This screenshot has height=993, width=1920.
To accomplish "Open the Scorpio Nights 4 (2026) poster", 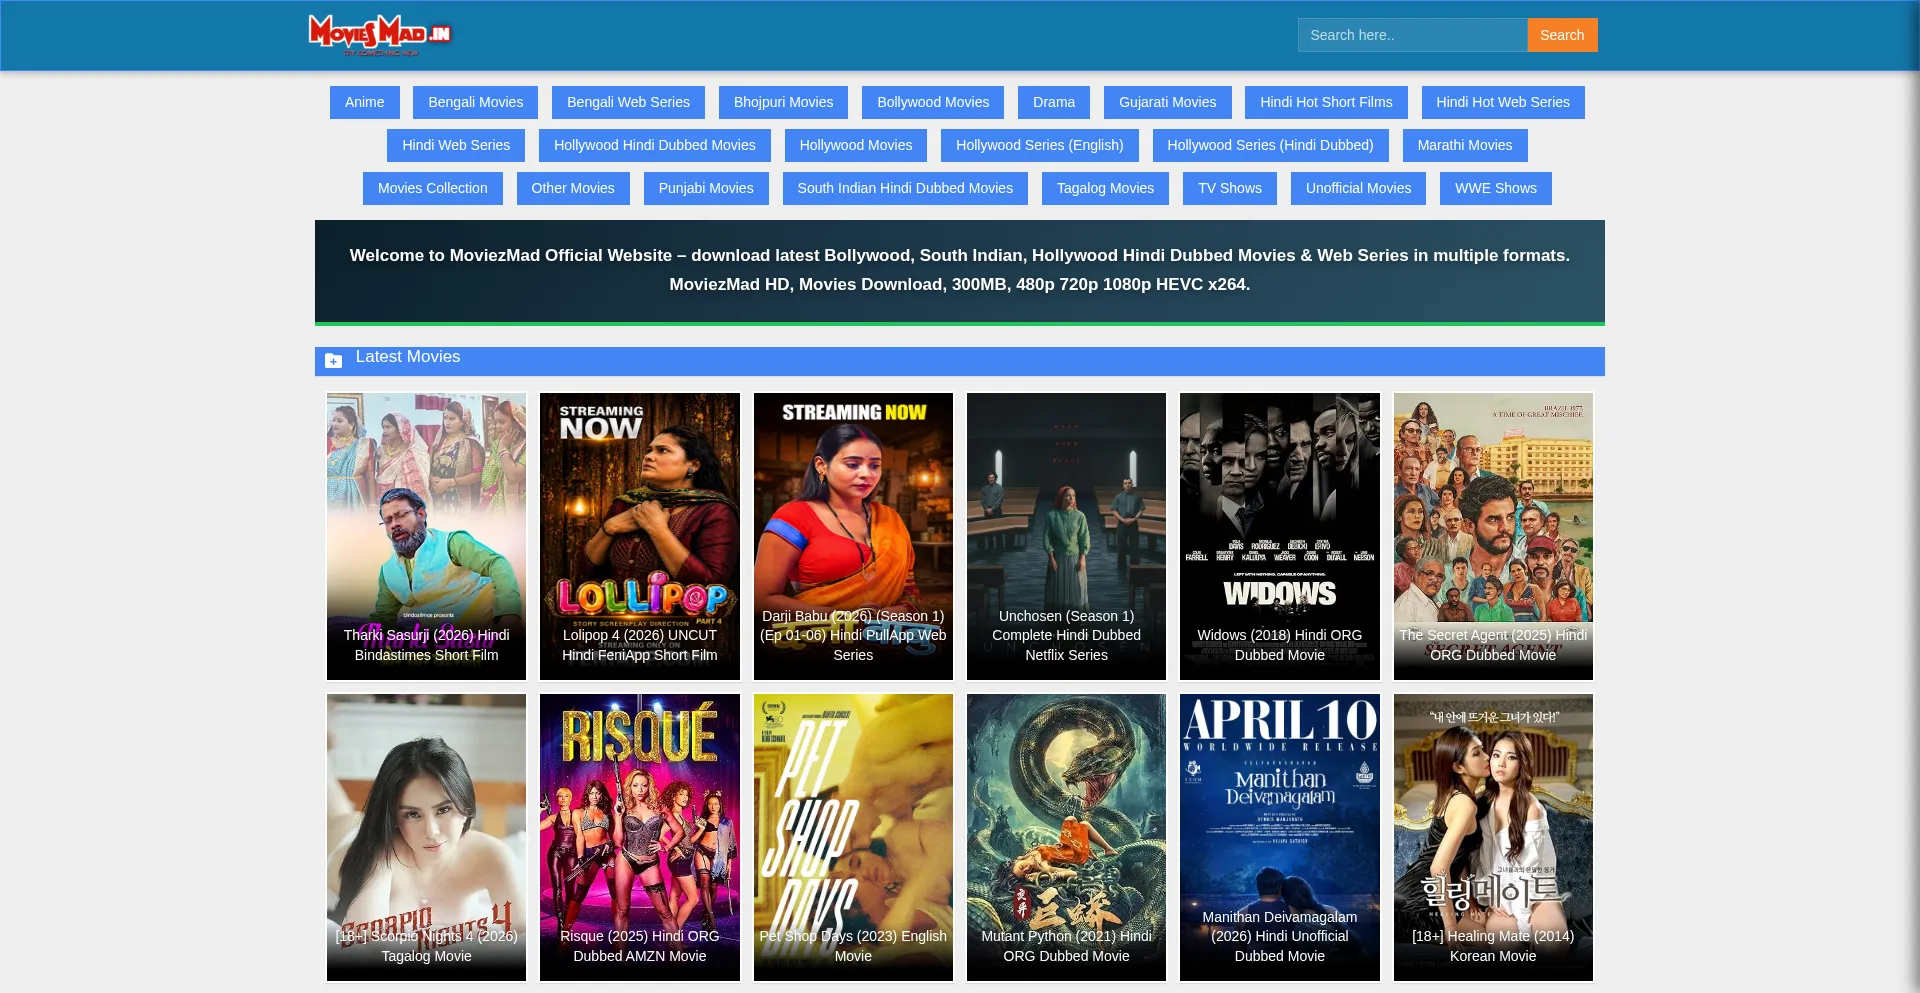I will click(426, 837).
